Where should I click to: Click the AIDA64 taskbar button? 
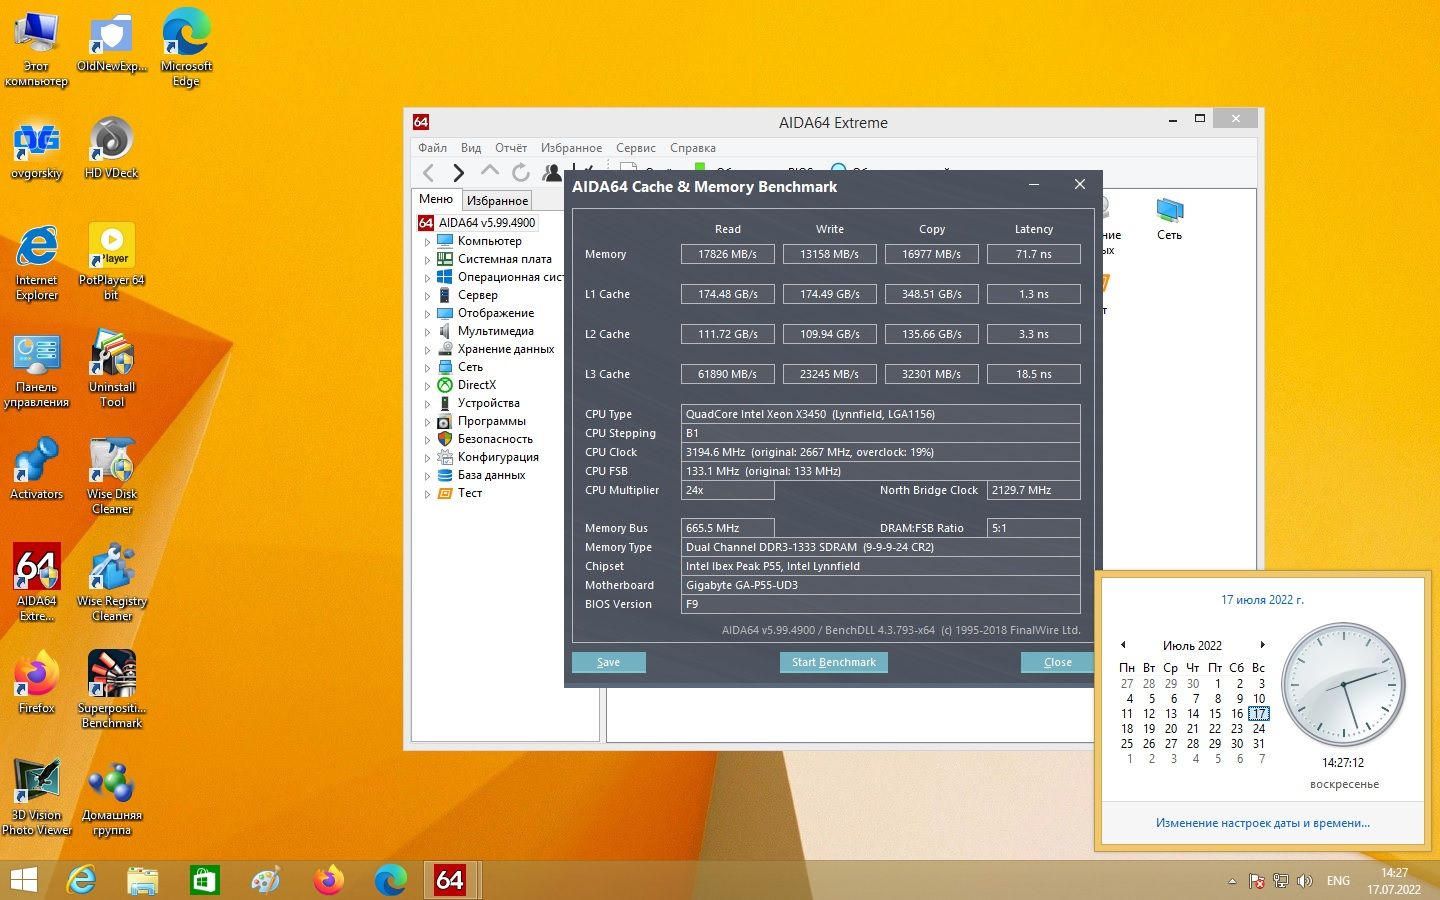point(450,880)
